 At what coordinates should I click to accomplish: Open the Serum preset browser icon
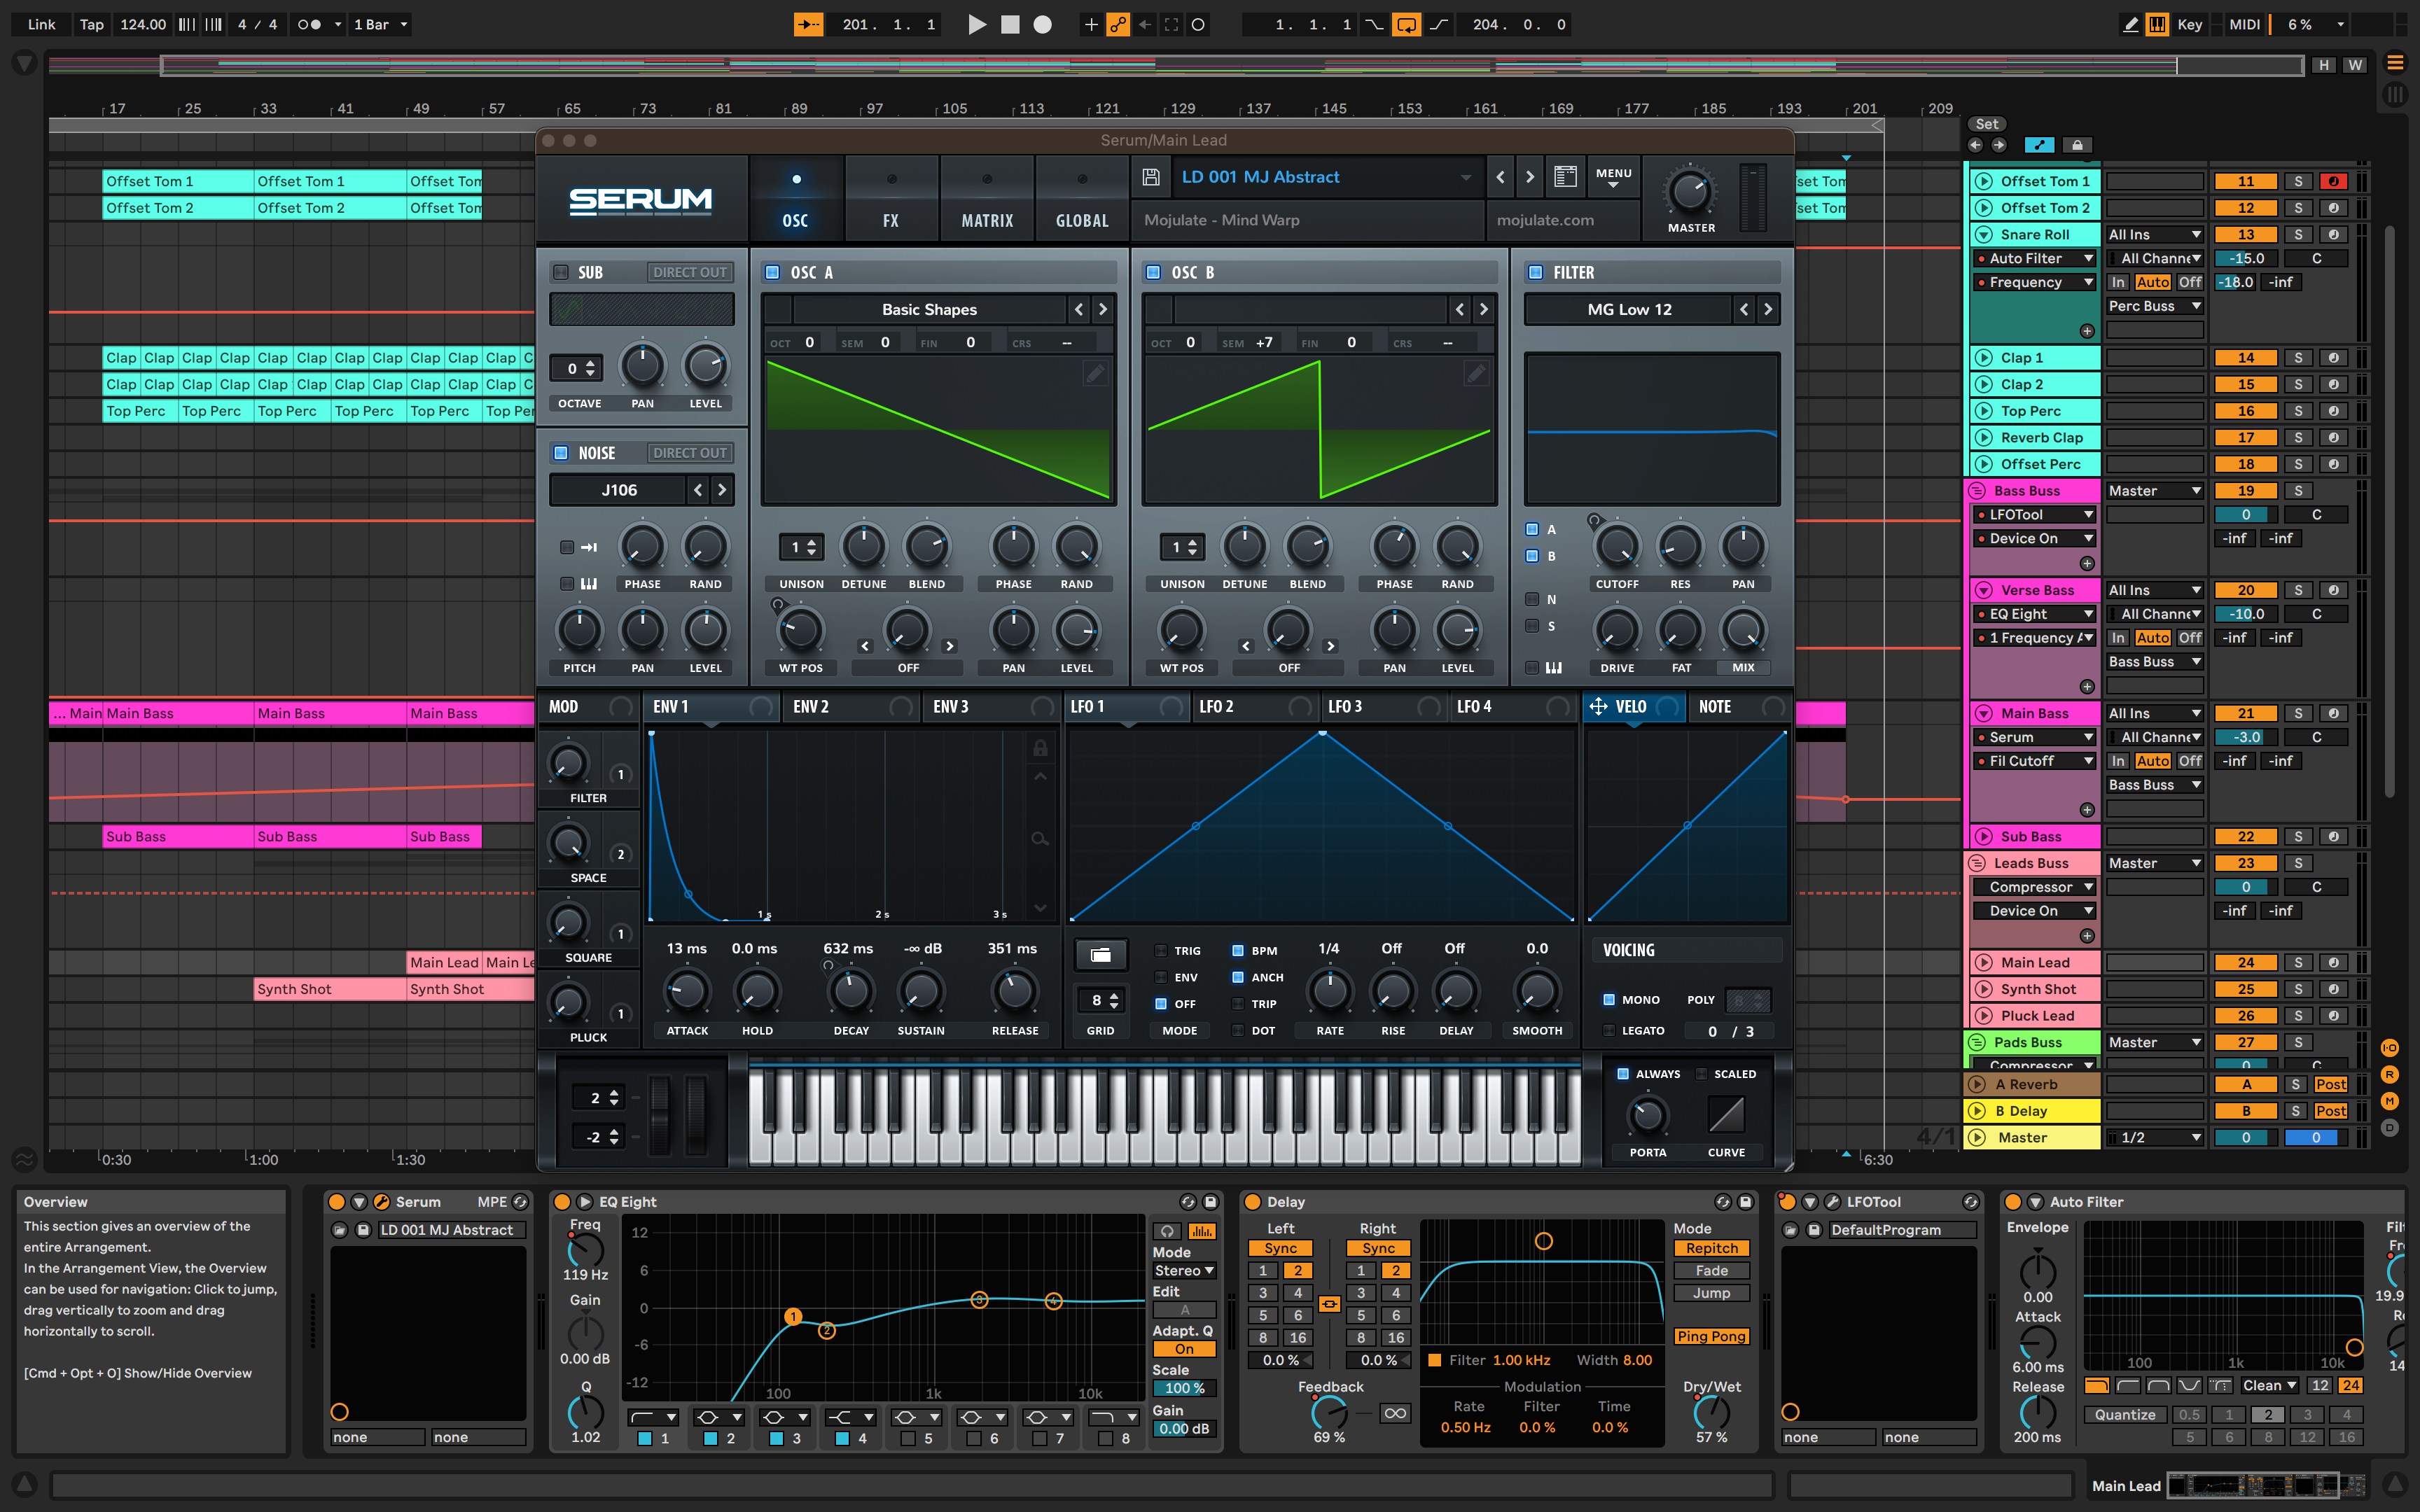click(x=1565, y=177)
